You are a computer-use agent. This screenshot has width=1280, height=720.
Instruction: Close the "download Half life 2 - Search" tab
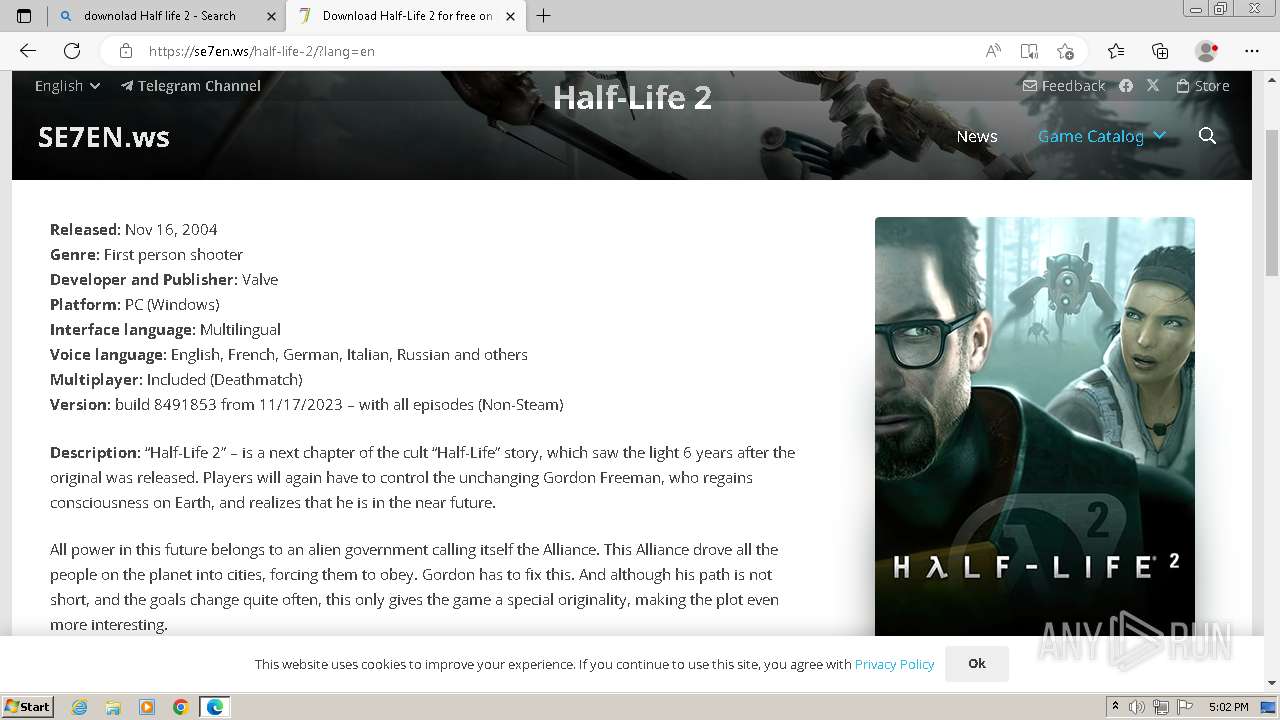coord(271,16)
